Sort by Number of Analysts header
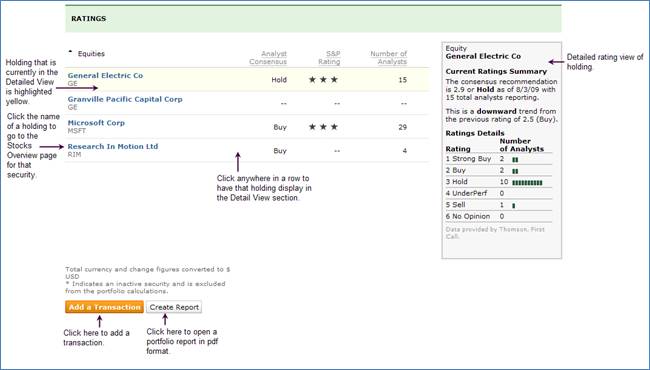Image resolution: width=650 pixels, height=370 pixels. click(388, 58)
